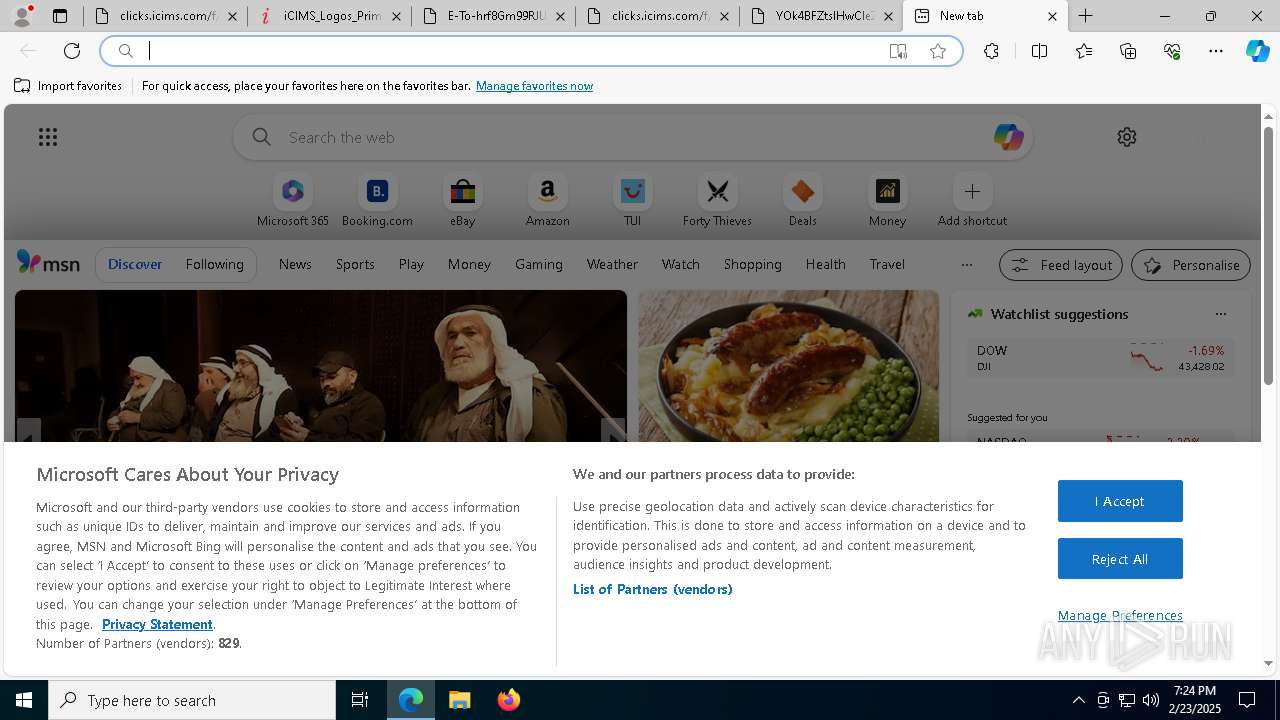Show hidden tray icons chevron
Image resolution: width=1280 pixels, height=720 pixels.
[x=1078, y=700]
